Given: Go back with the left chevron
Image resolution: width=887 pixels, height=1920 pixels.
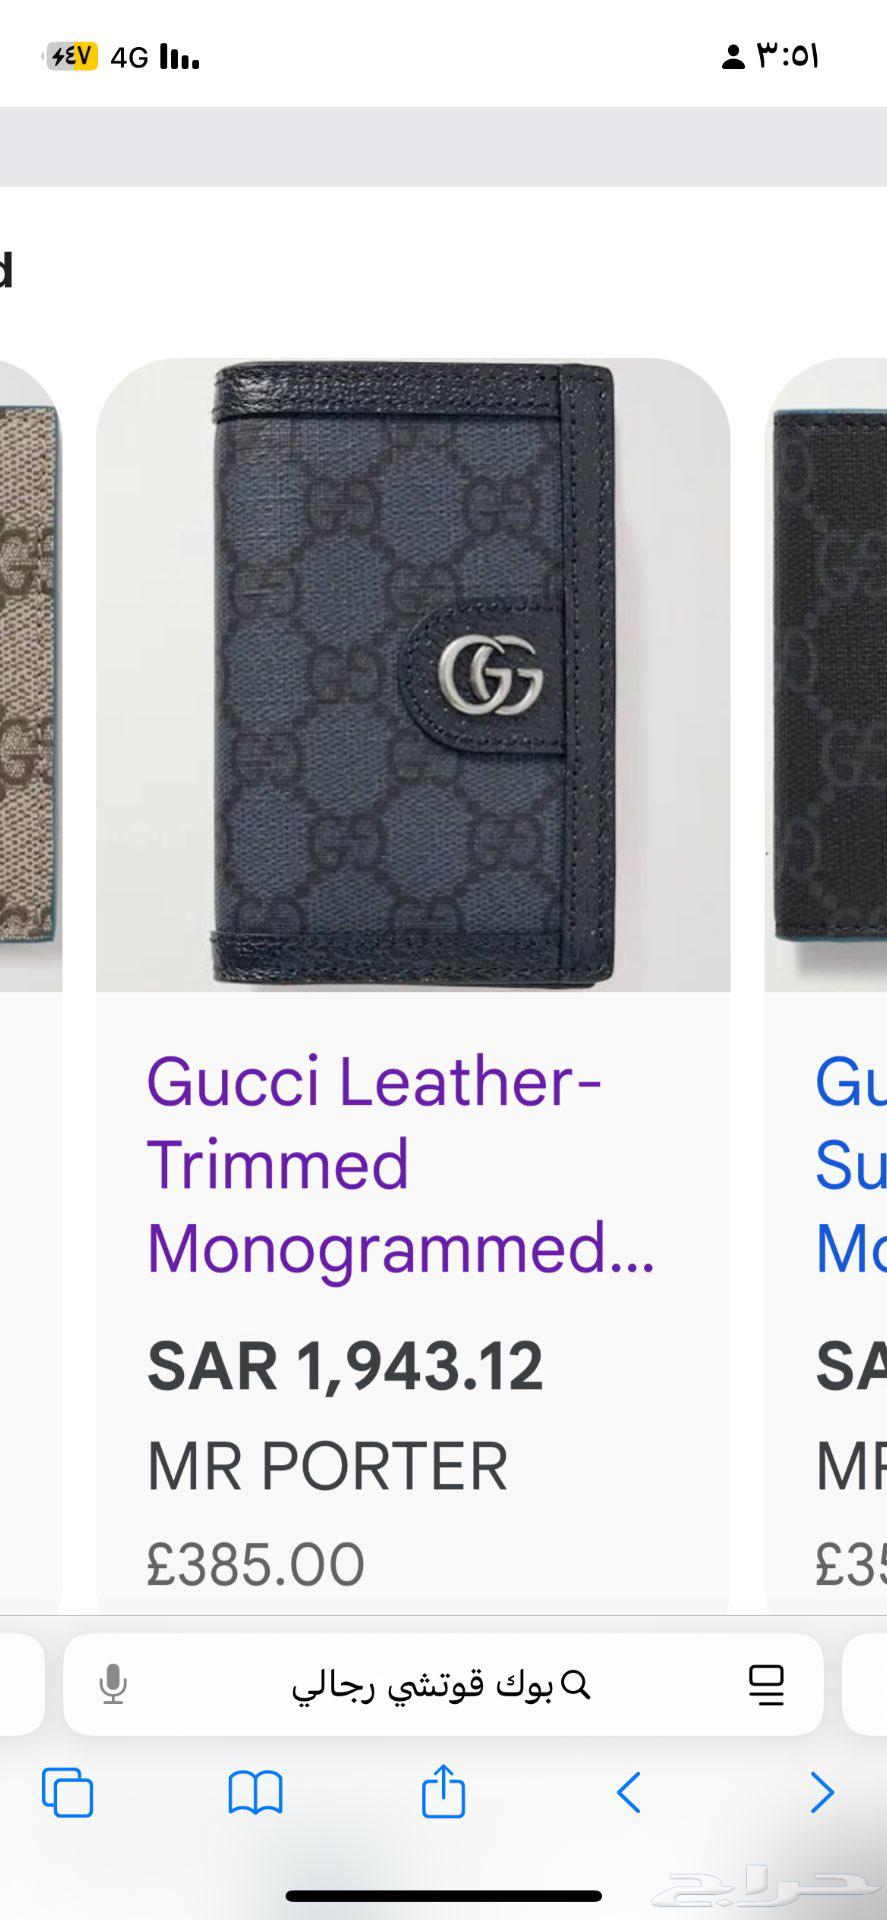Looking at the screenshot, I should [629, 1792].
